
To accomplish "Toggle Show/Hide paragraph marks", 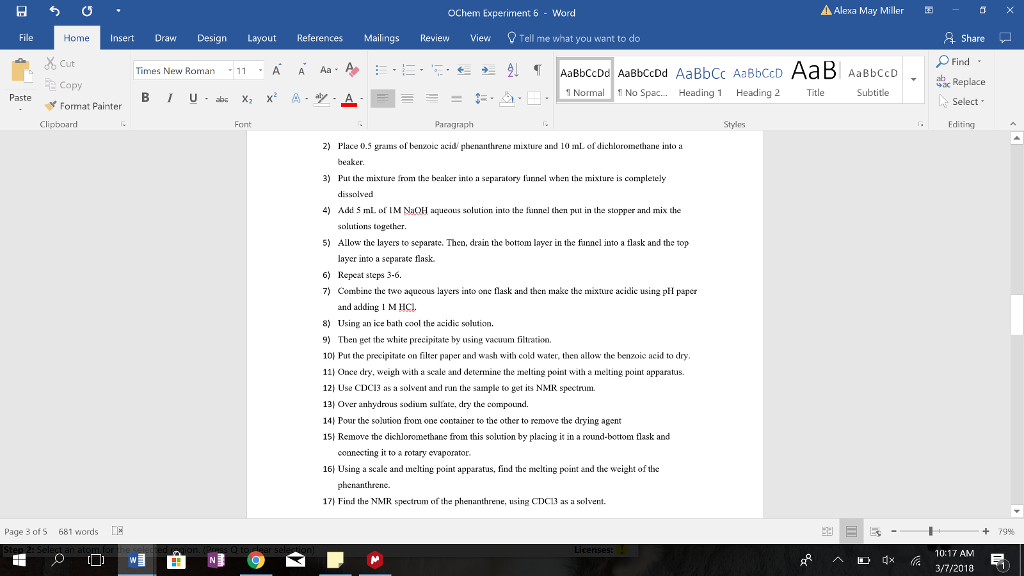I will [538, 70].
